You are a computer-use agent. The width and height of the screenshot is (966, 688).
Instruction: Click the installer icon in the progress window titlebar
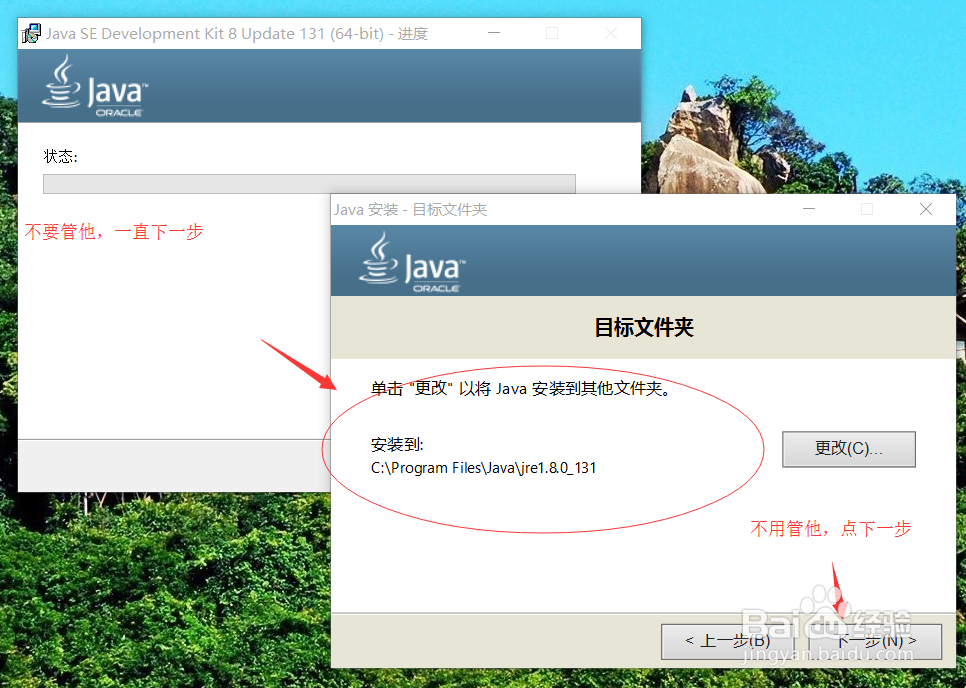31,33
